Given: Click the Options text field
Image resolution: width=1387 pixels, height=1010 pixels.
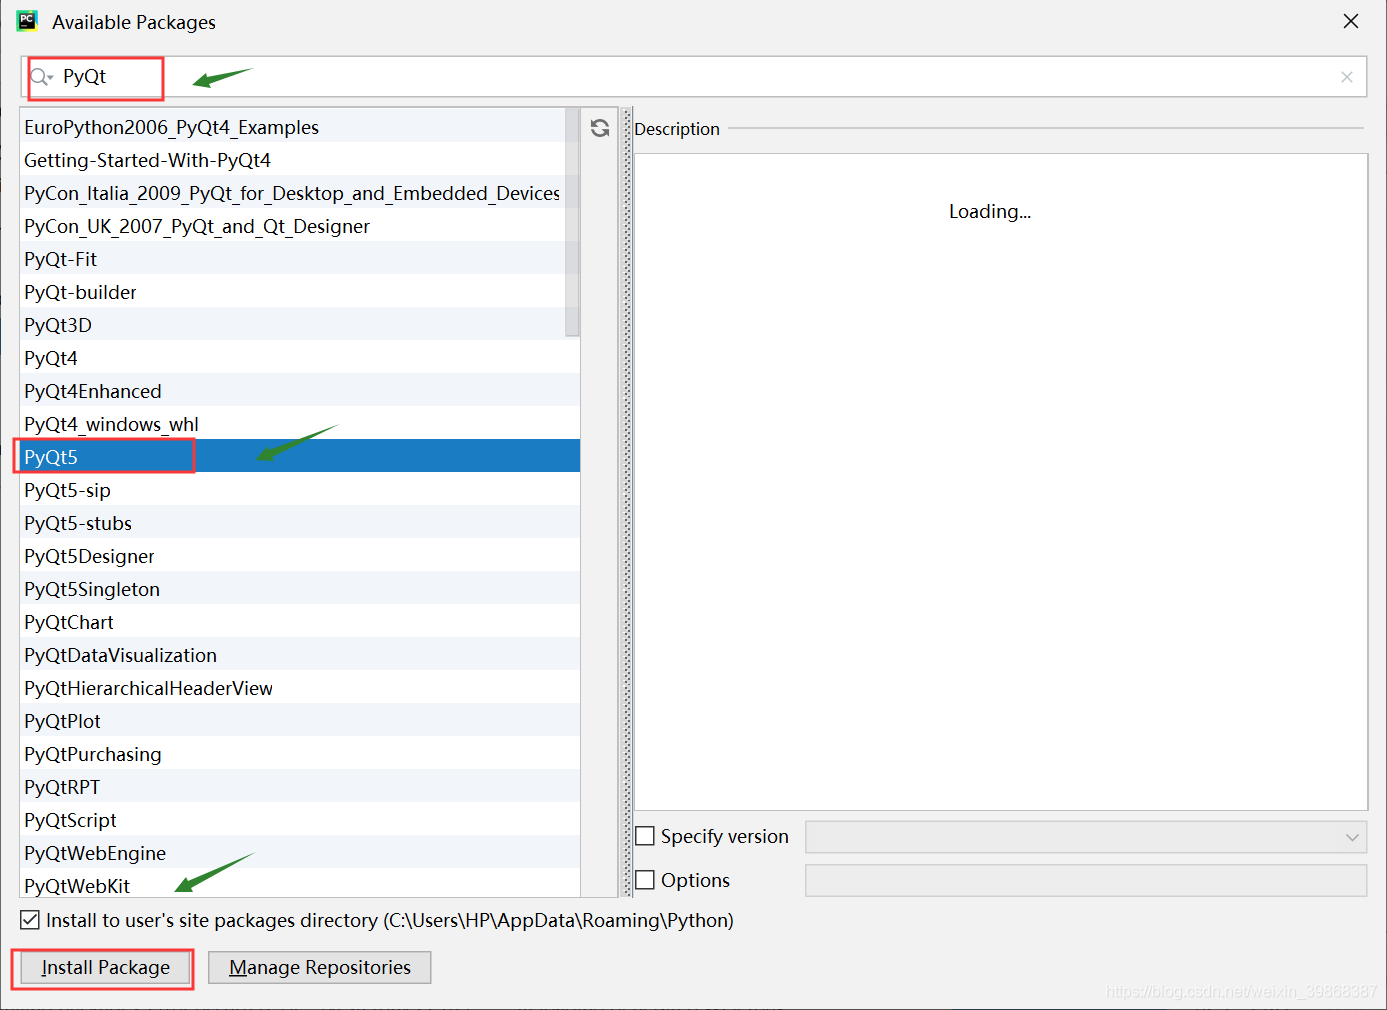Looking at the screenshot, I should [x=1086, y=881].
